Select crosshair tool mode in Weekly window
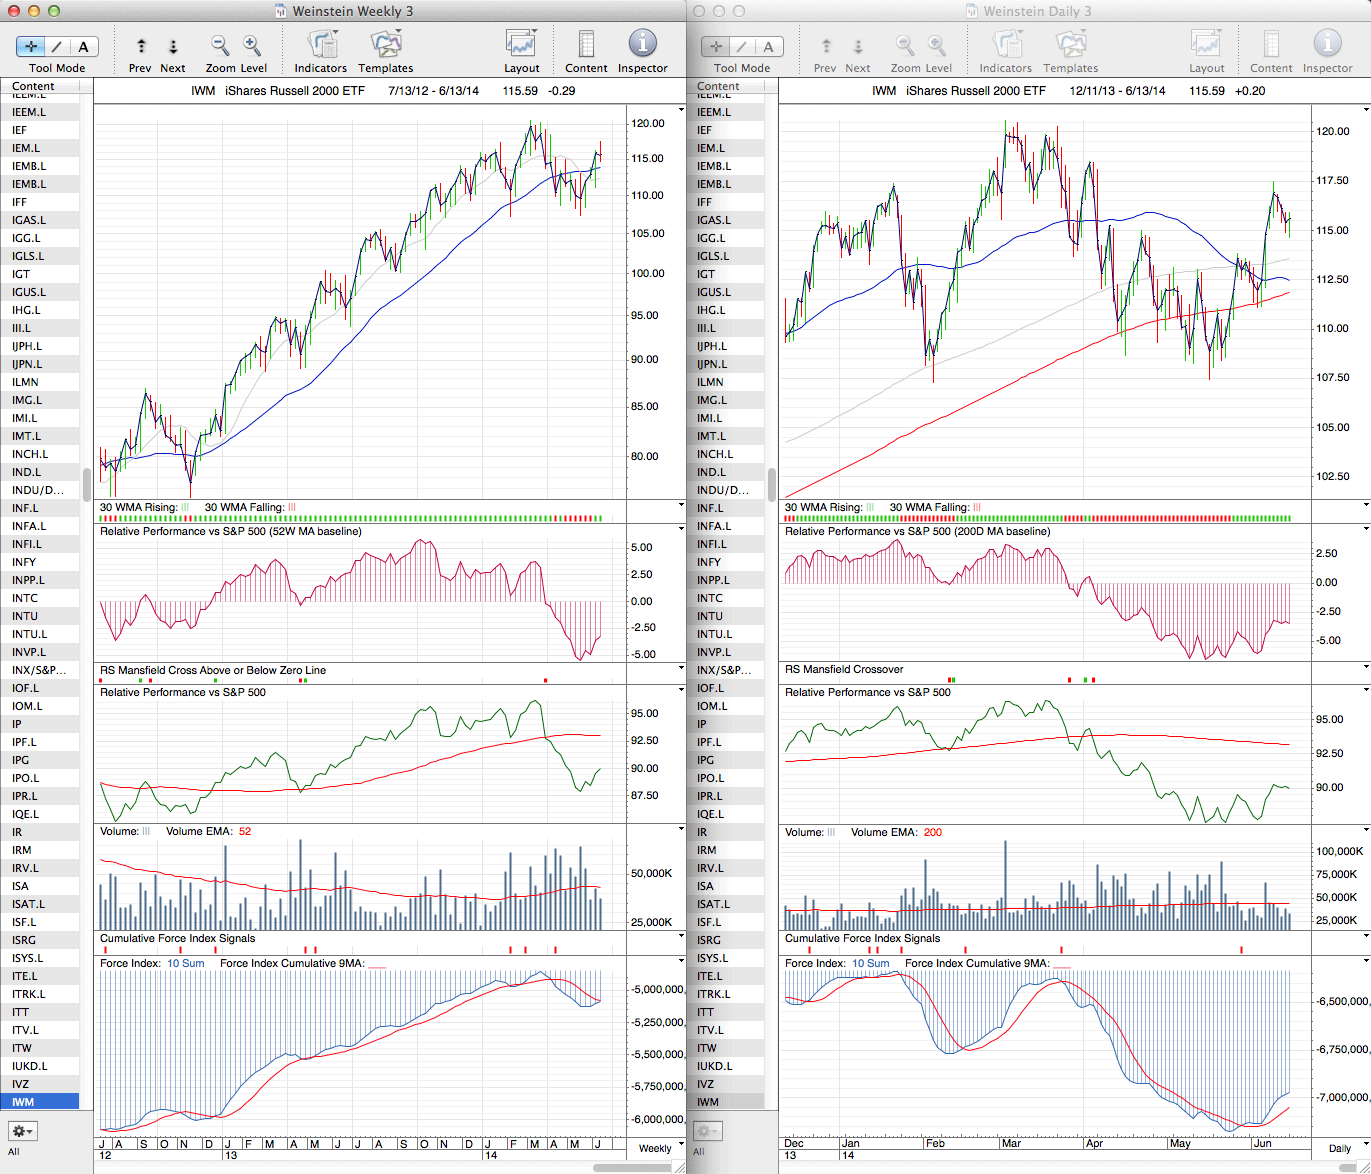Viewport: 1371px width, 1174px height. [x=31, y=46]
